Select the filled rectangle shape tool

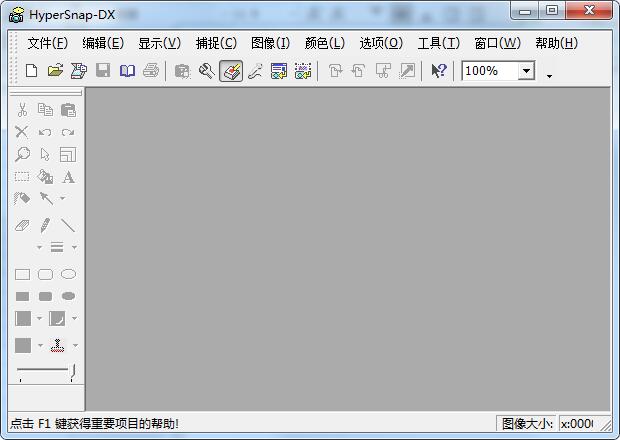(x=23, y=296)
